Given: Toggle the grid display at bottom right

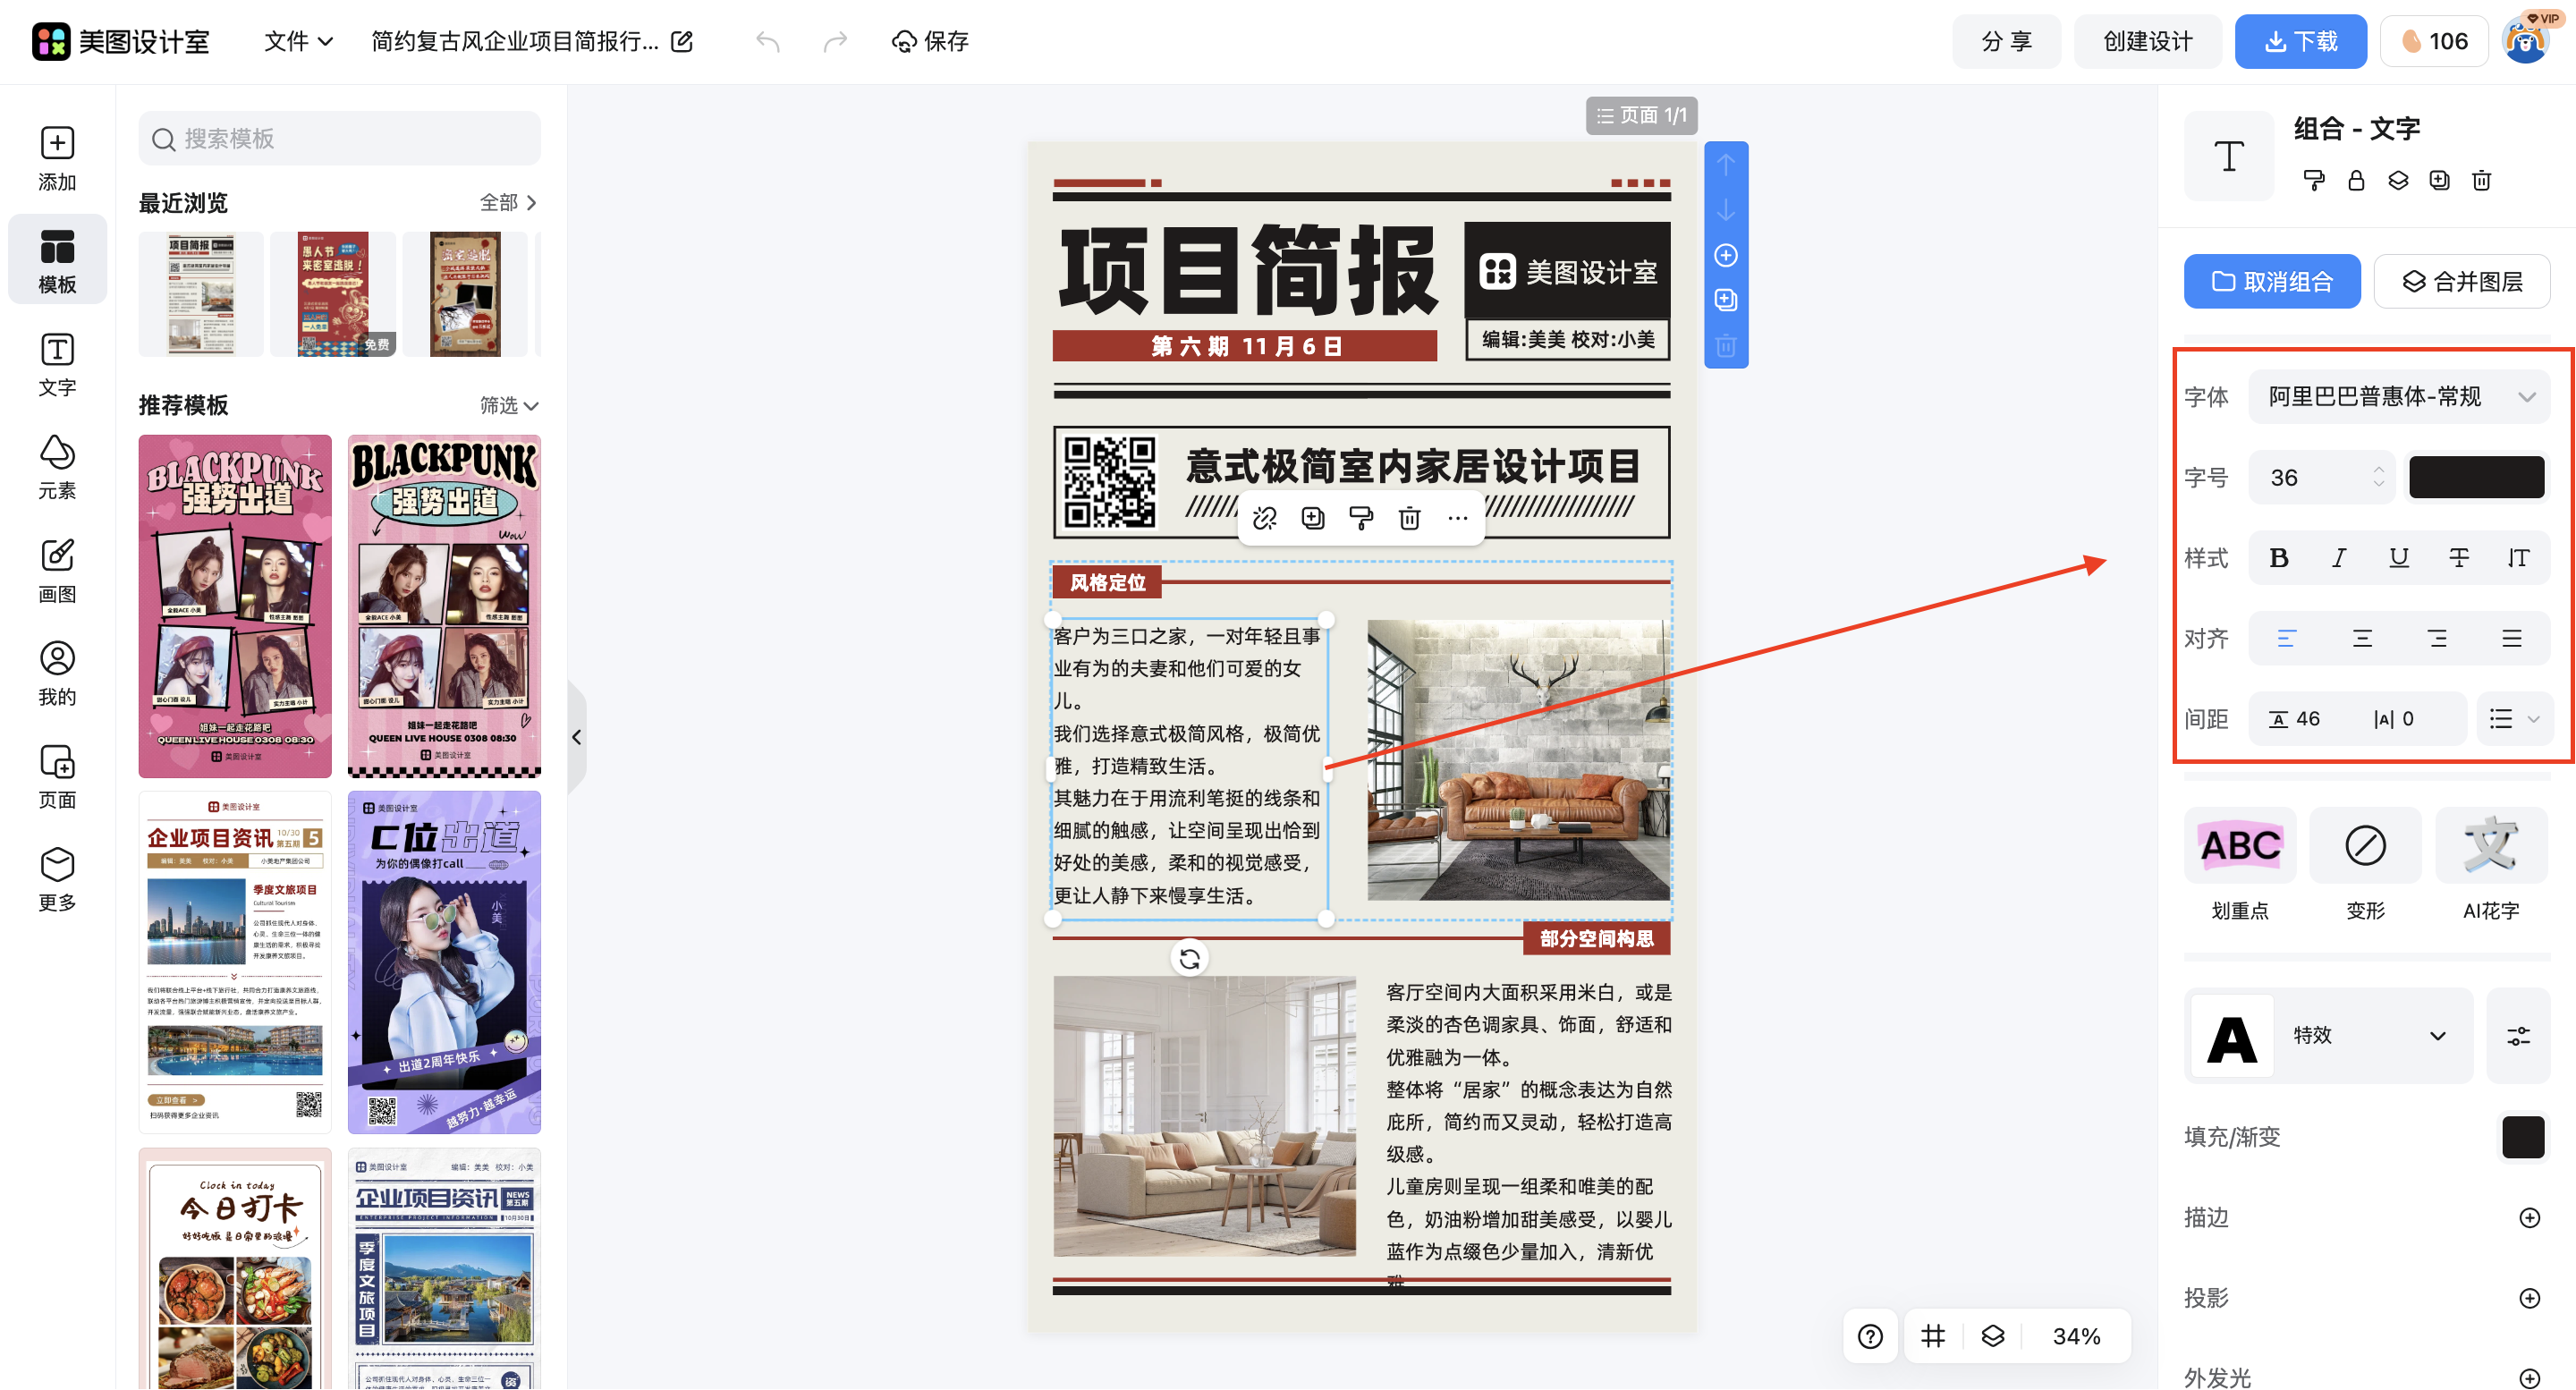Looking at the screenshot, I should click(1933, 1336).
